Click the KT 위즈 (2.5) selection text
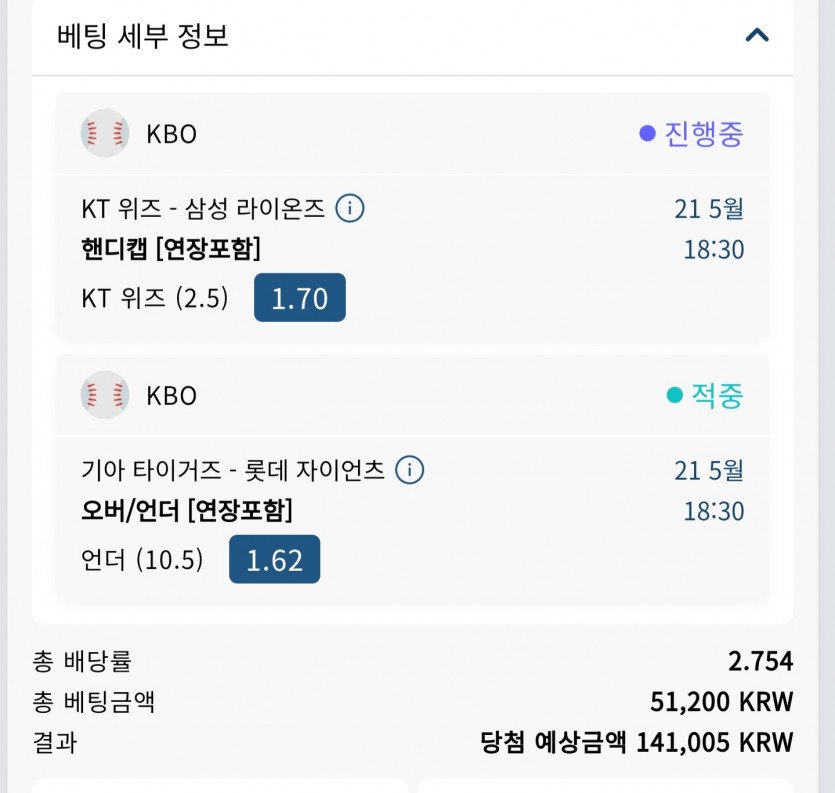Image resolution: width=835 pixels, height=793 pixels. [x=155, y=298]
